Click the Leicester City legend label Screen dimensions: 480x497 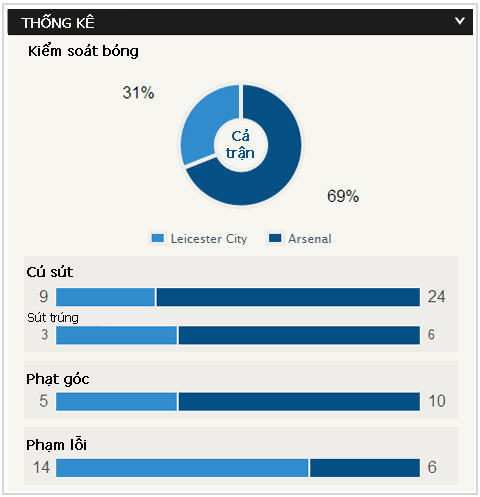point(209,239)
